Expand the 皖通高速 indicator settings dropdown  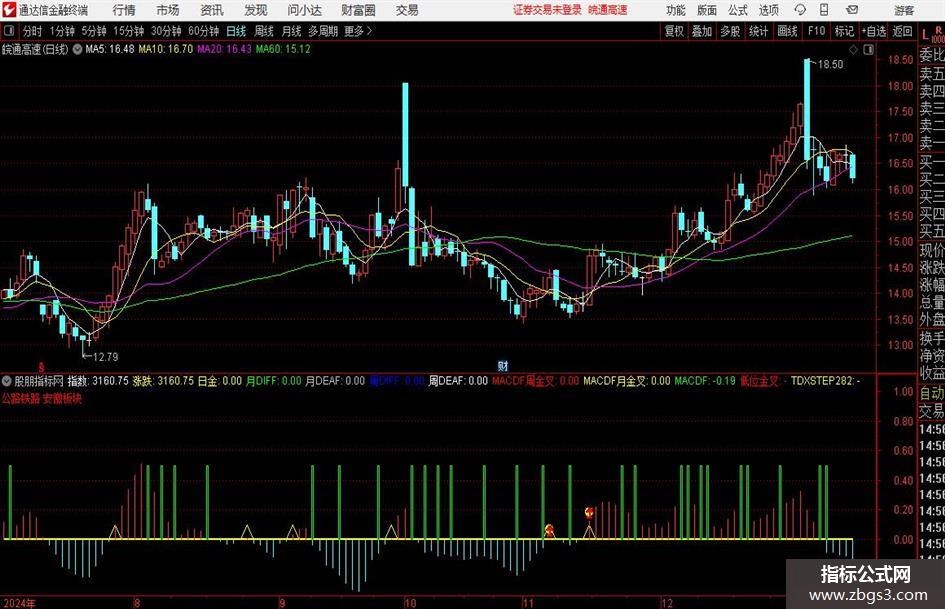[77, 49]
